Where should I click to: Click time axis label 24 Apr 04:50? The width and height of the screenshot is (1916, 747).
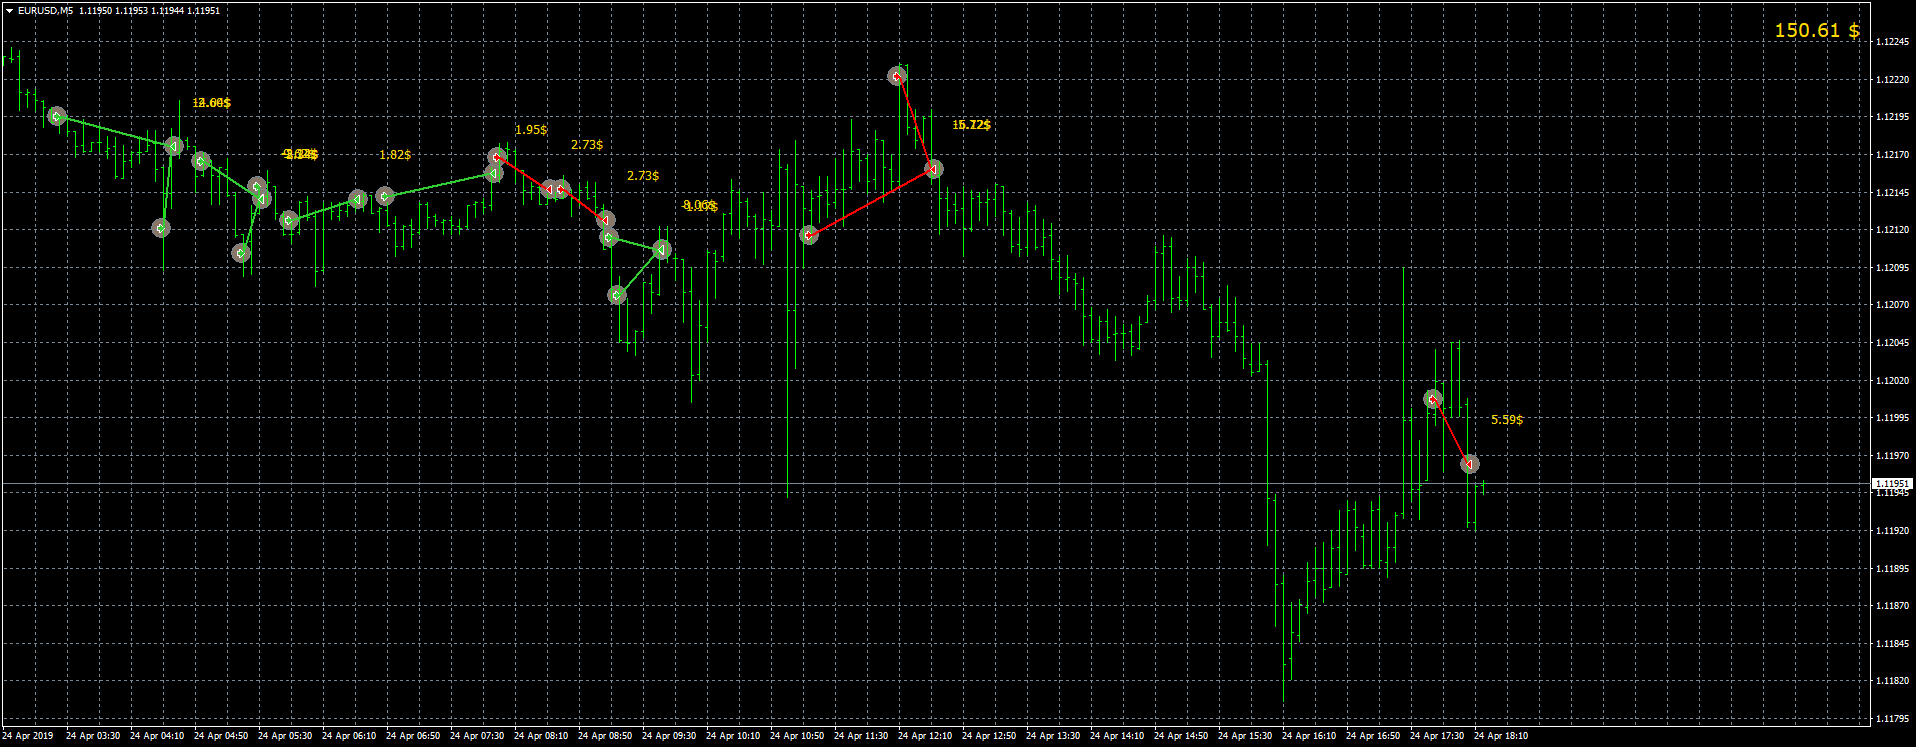click(221, 736)
